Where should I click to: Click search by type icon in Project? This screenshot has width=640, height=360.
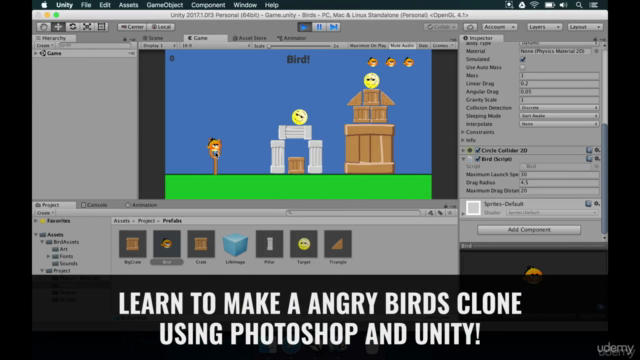coord(430,213)
